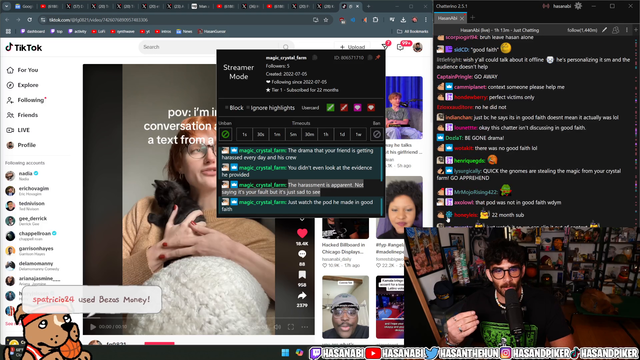Click the TikTok Upload button

click(352, 47)
